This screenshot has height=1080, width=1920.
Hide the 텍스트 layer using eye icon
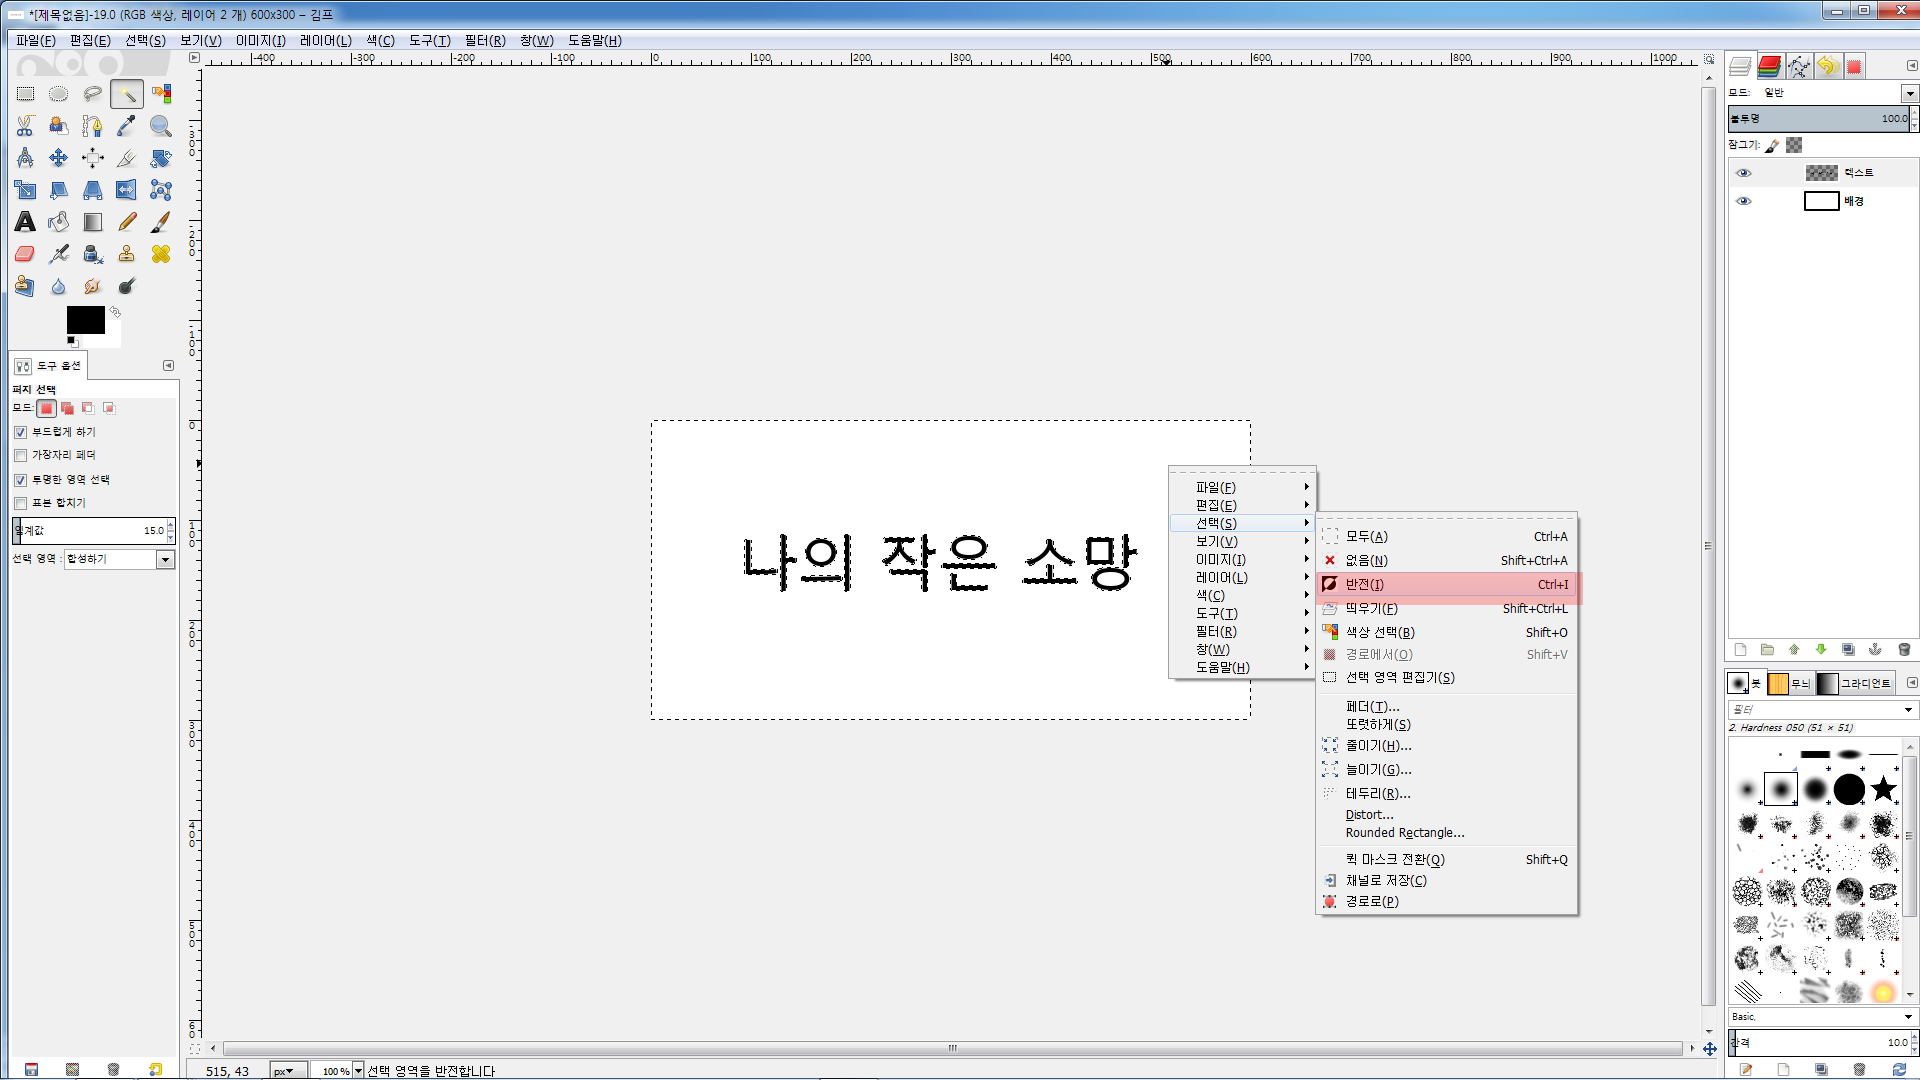[1744, 173]
